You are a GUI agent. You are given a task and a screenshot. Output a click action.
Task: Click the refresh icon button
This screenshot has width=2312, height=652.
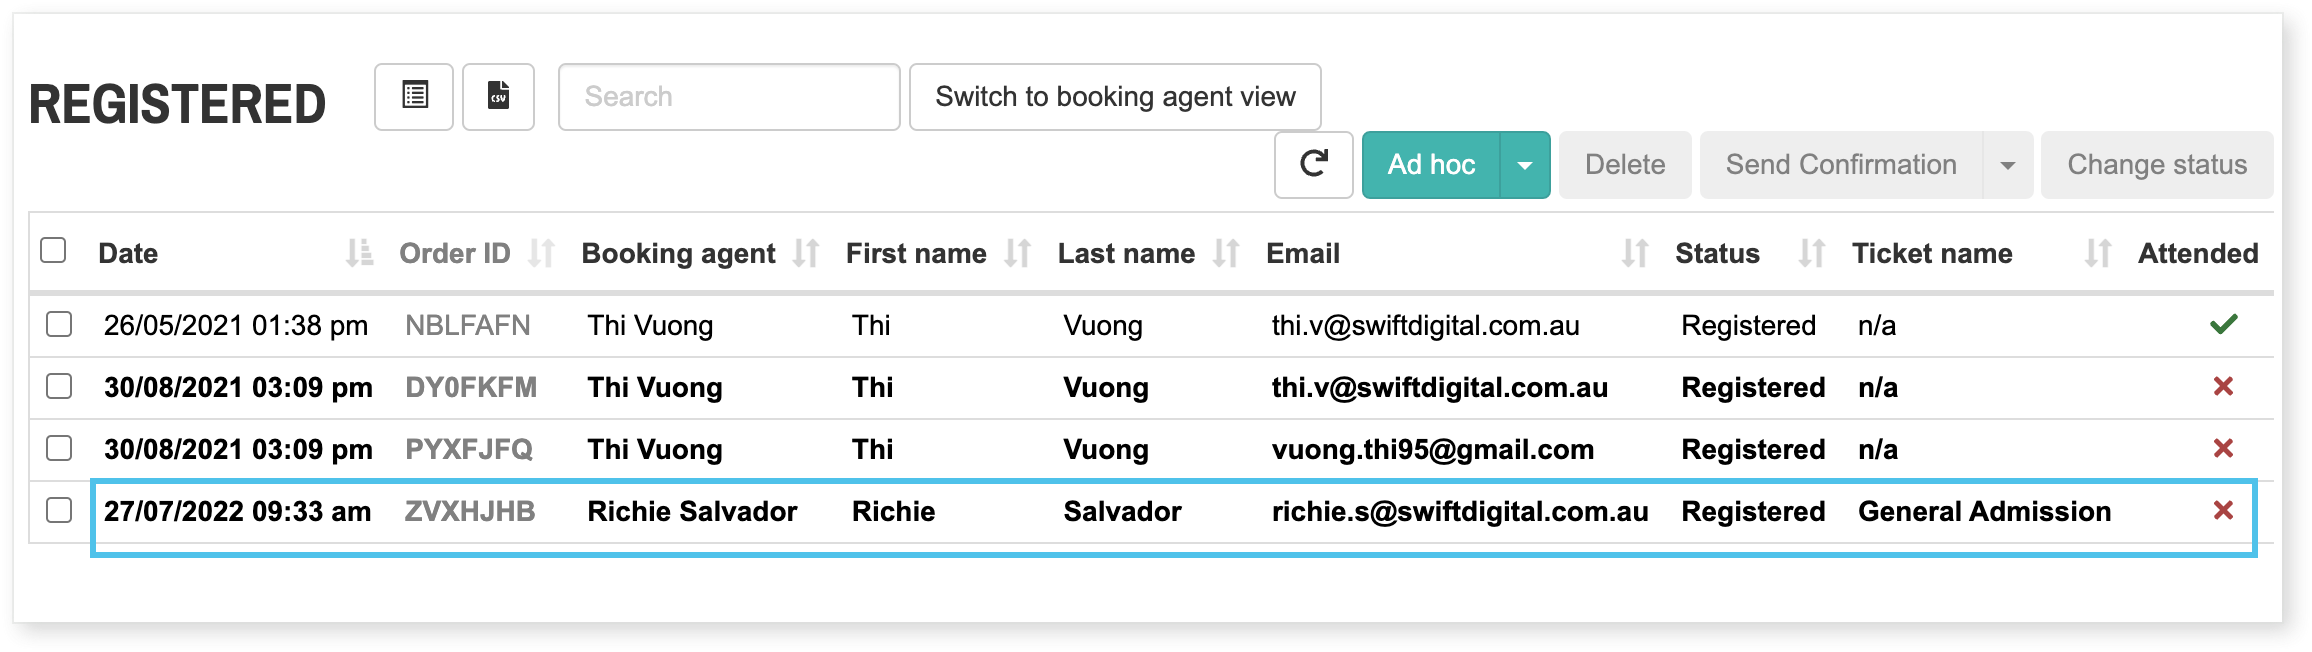pyautogui.click(x=1313, y=165)
